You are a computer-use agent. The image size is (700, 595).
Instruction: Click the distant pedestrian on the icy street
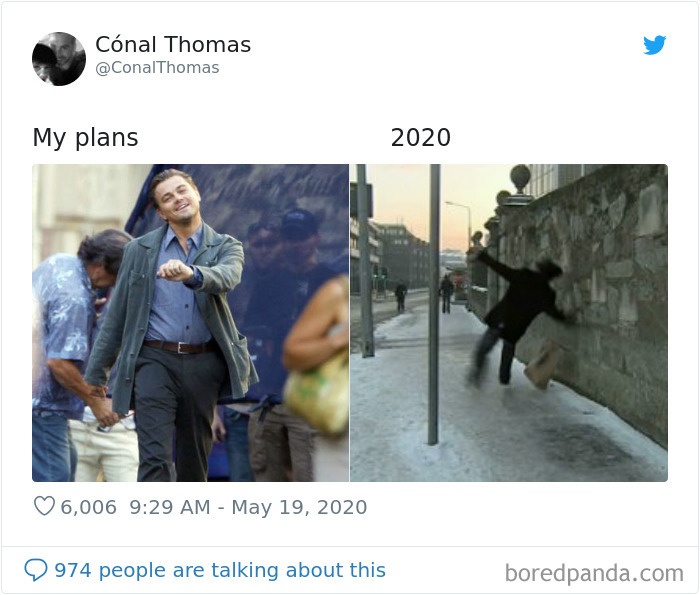pyautogui.click(x=446, y=293)
